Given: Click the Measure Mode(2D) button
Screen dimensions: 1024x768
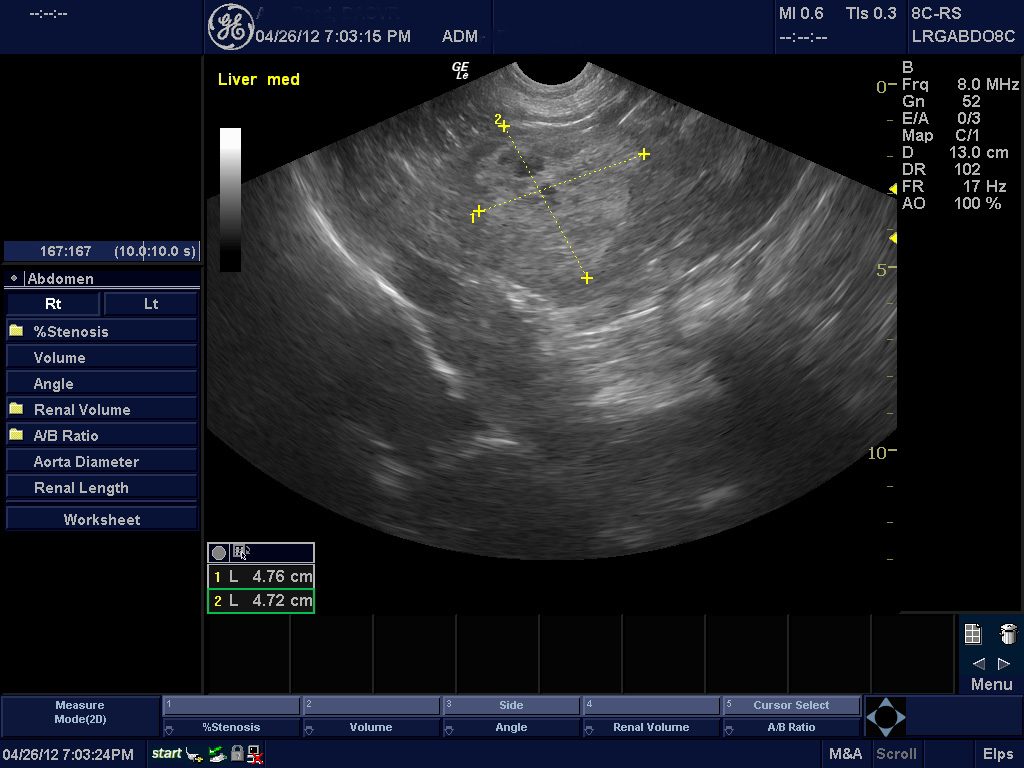Looking at the screenshot, I should point(79,711).
